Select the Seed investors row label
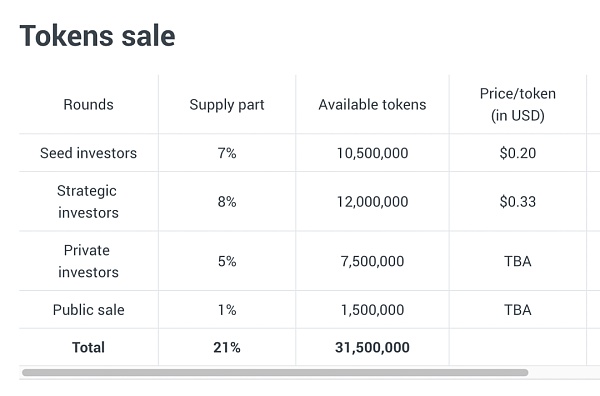This screenshot has height=396, width=600. point(88,153)
